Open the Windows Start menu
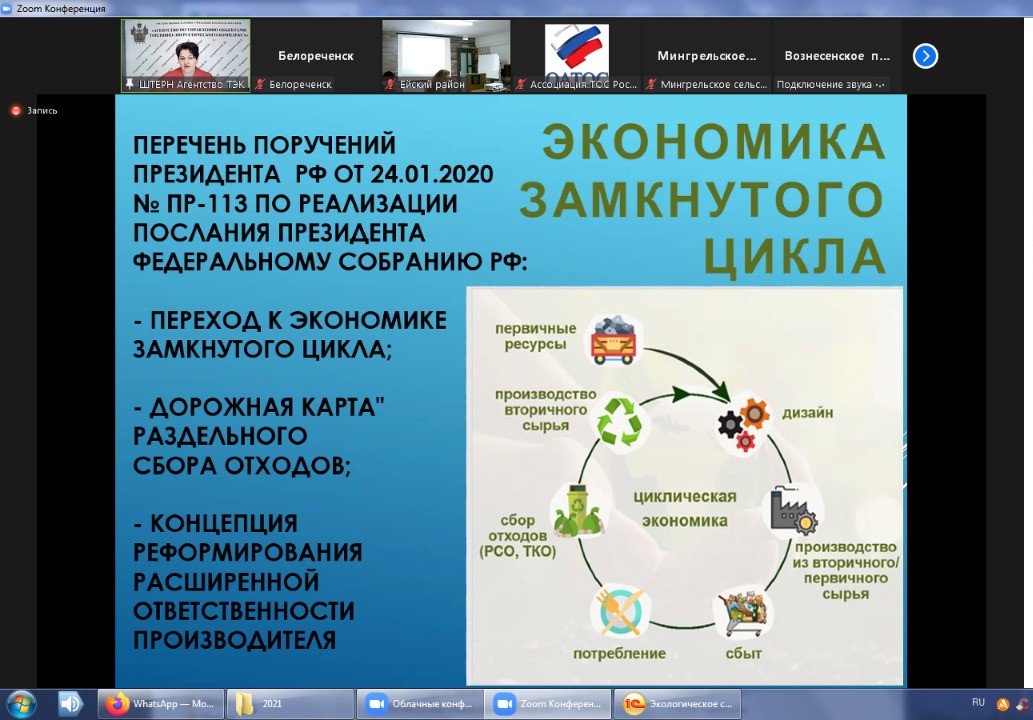 click(x=21, y=703)
